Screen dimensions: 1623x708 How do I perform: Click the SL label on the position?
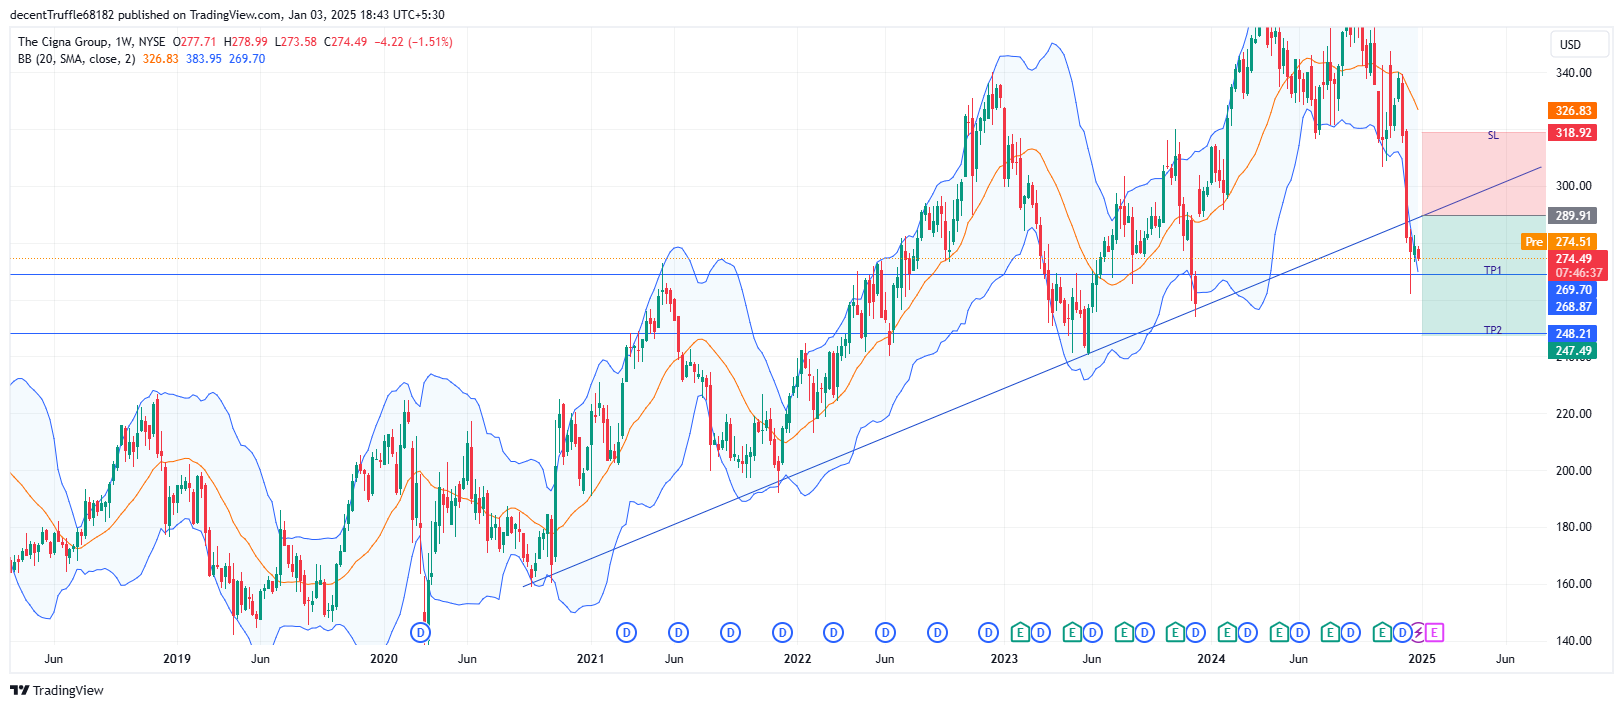point(1493,135)
